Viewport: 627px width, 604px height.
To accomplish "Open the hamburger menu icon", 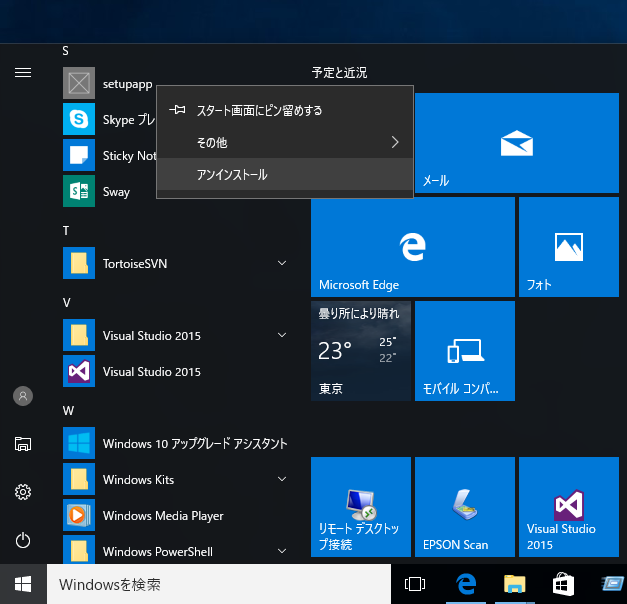I will pyautogui.click(x=23, y=73).
